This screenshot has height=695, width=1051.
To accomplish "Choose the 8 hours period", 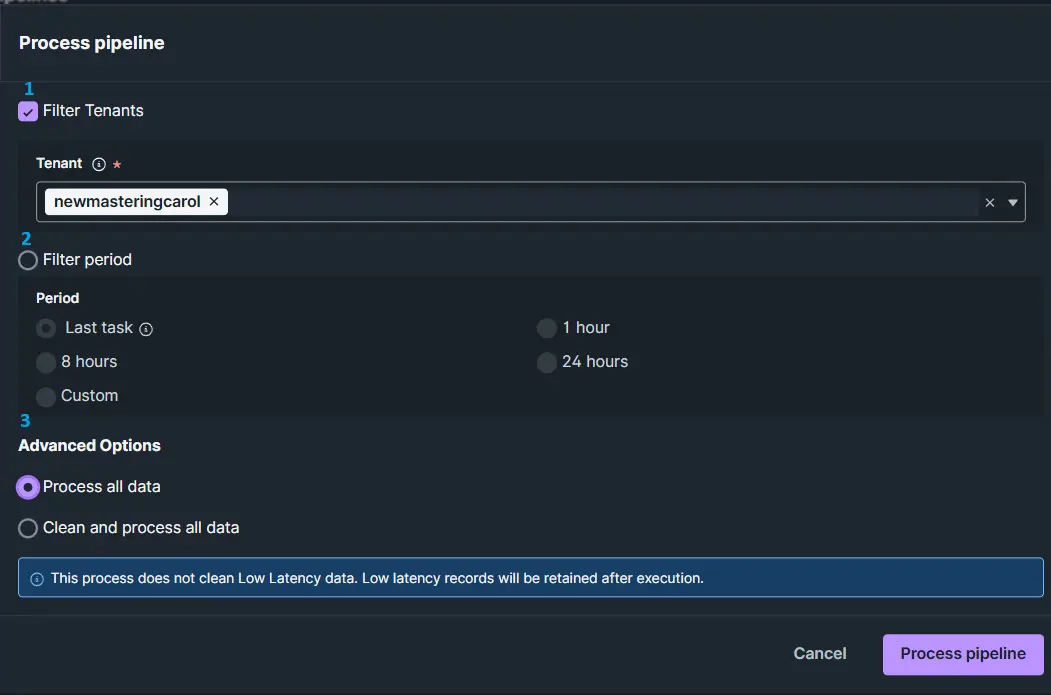I will coord(46,362).
